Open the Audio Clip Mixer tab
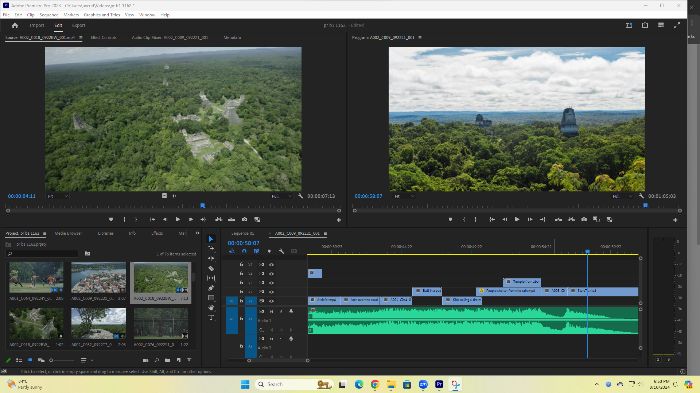The width and height of the screenshot is (700, 393). pos(170,38)
